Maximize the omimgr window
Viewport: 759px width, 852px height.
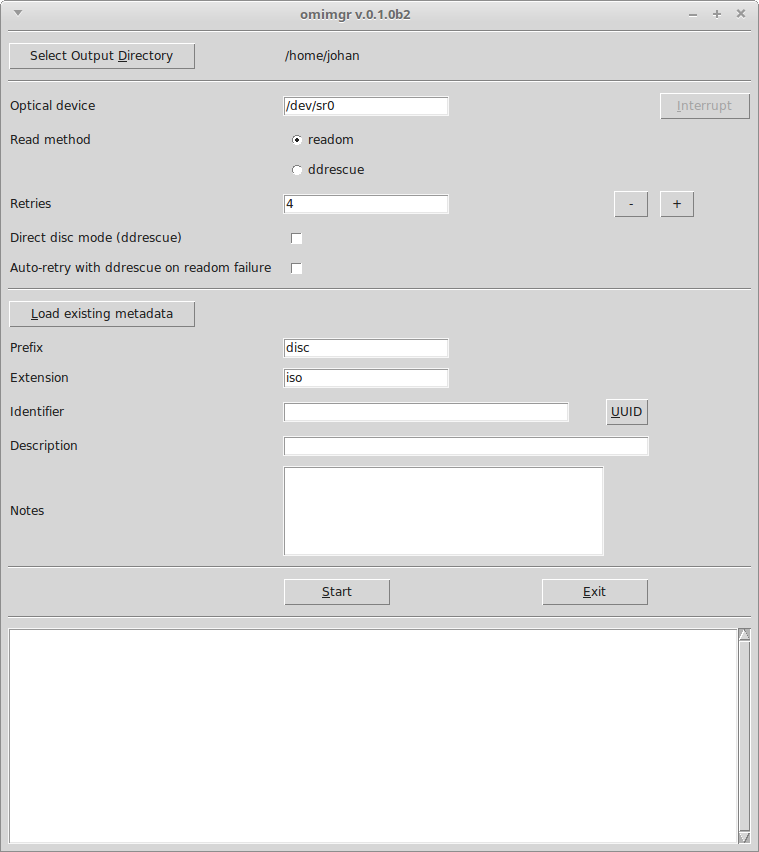[717, 14]
